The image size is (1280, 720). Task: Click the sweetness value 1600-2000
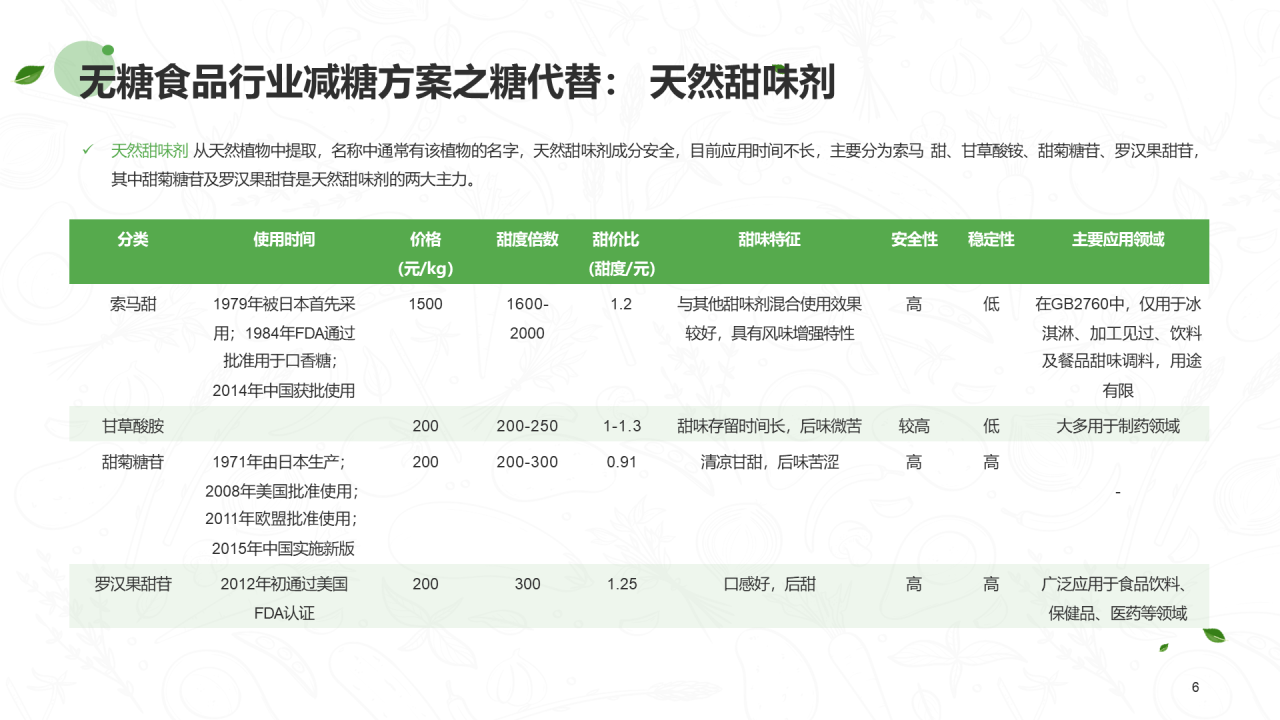click(527, 319)
